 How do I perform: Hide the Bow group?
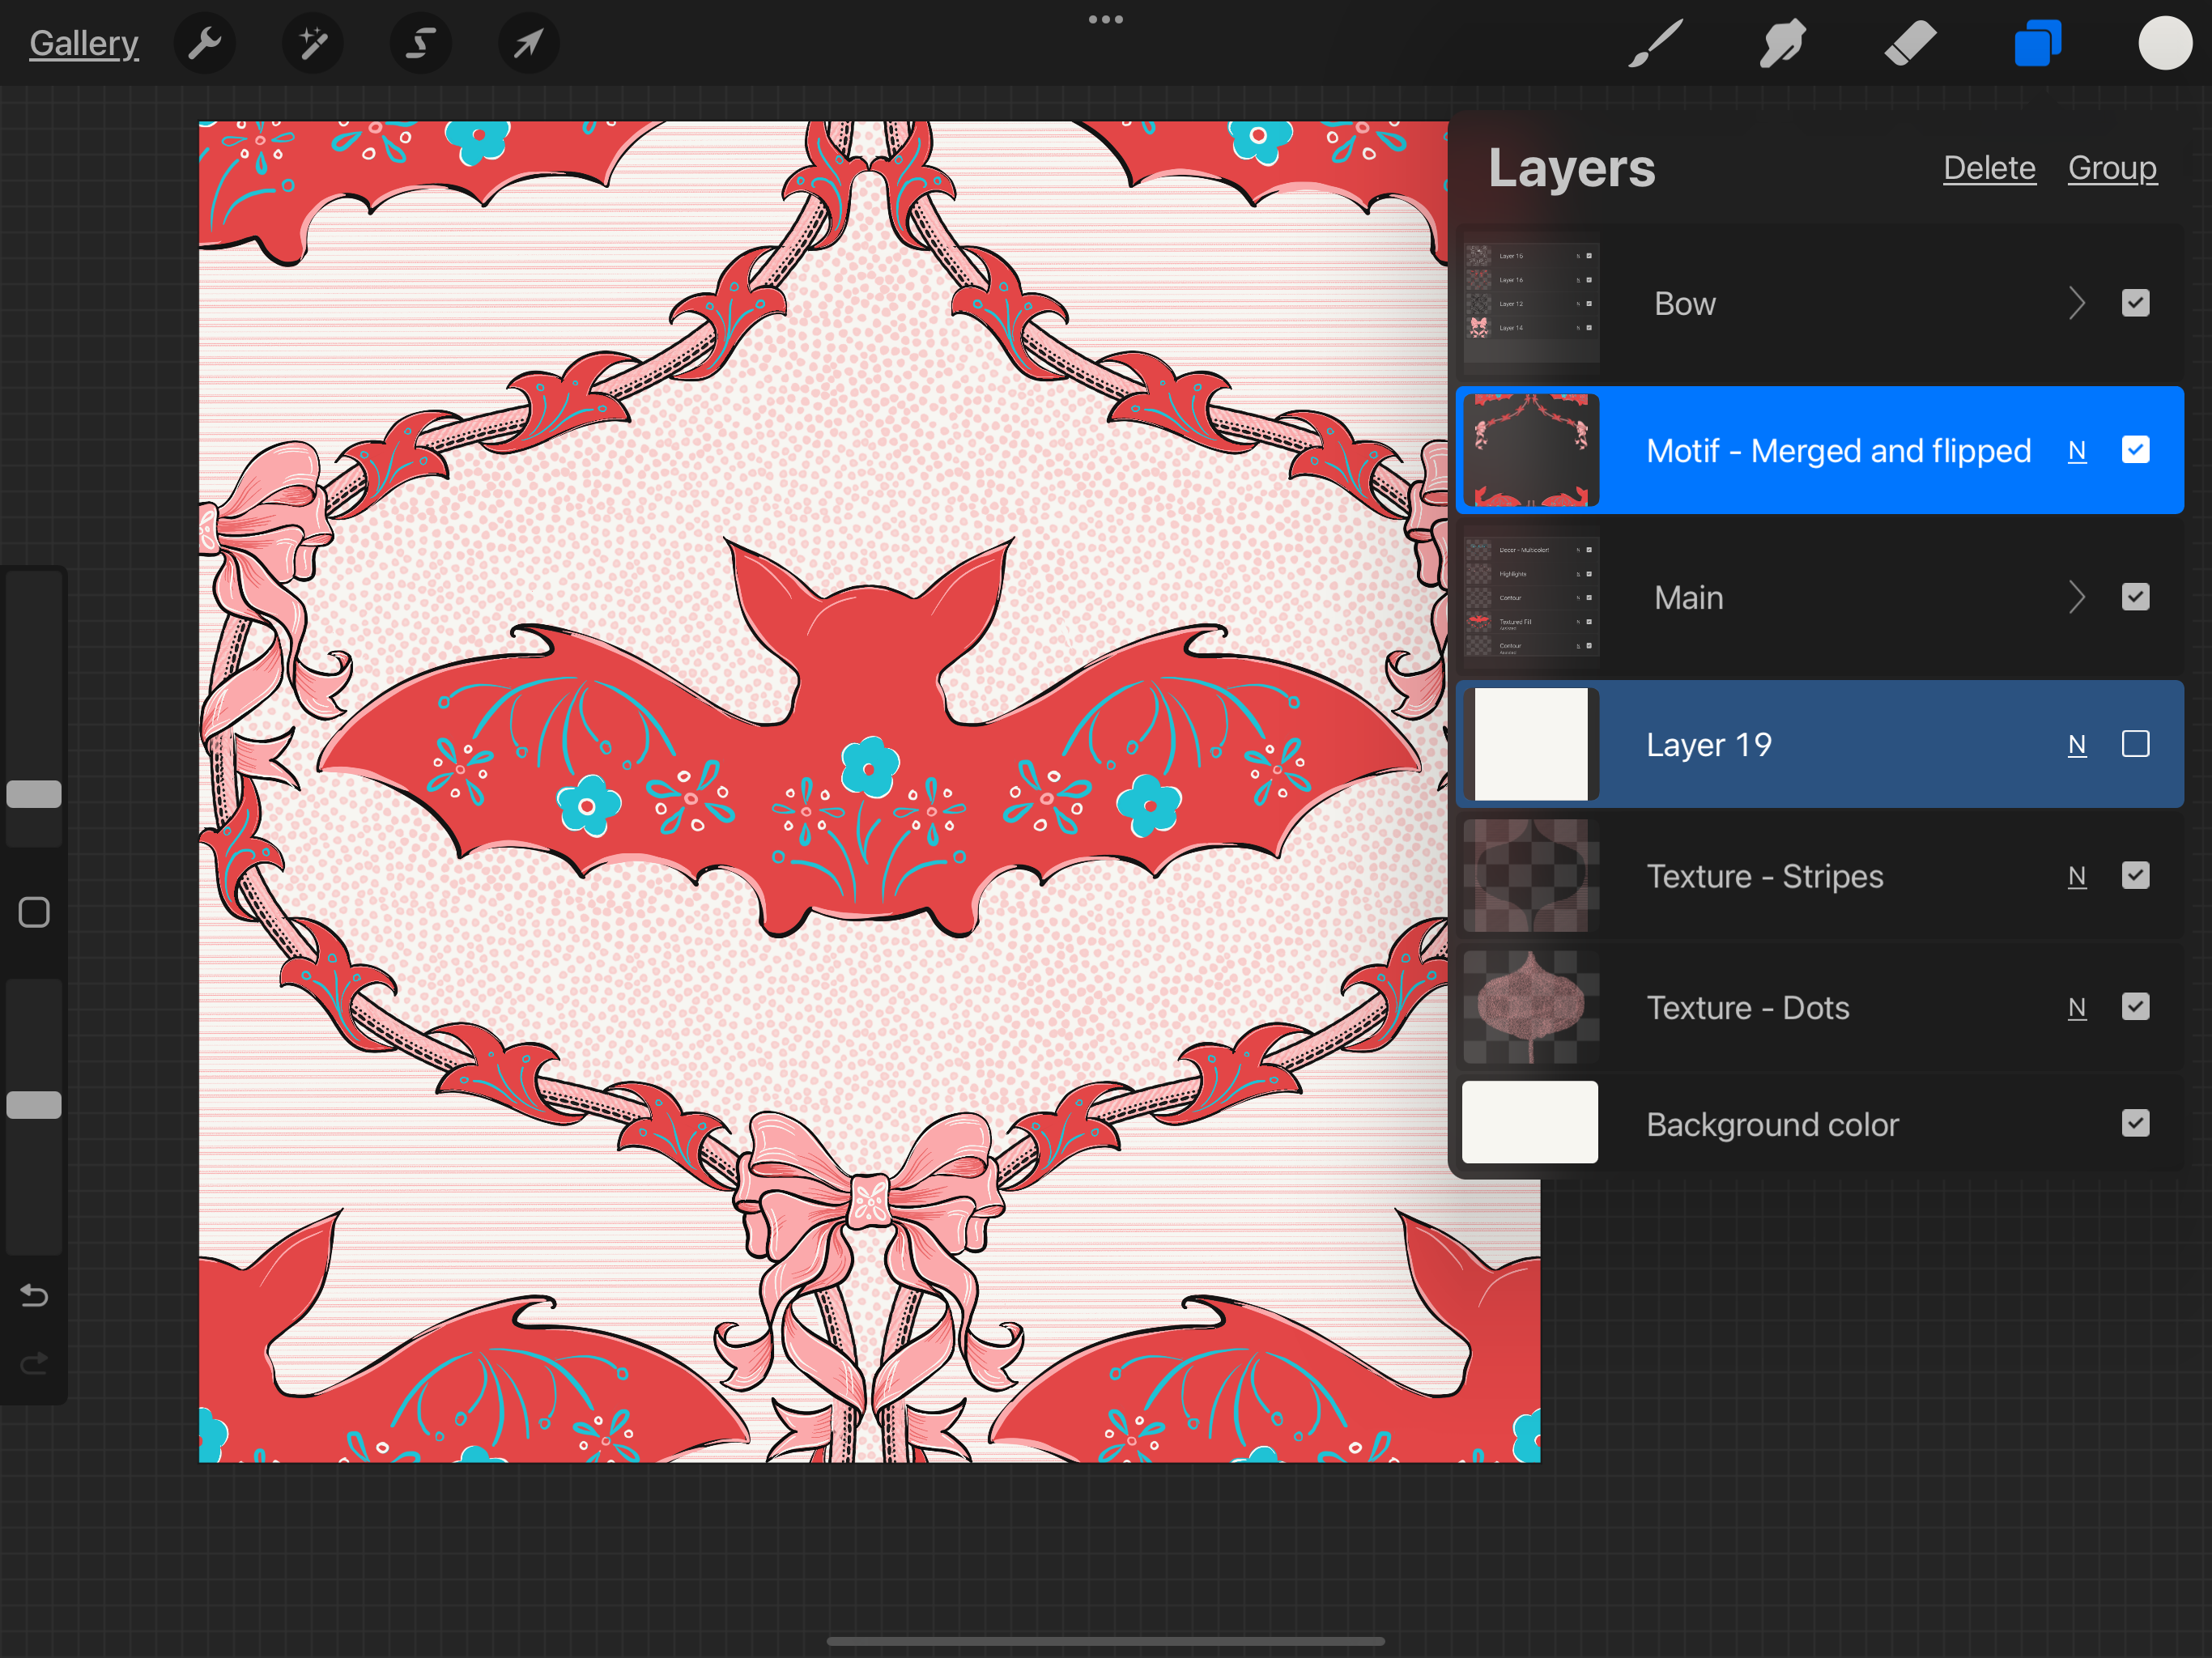point(2135,303)
